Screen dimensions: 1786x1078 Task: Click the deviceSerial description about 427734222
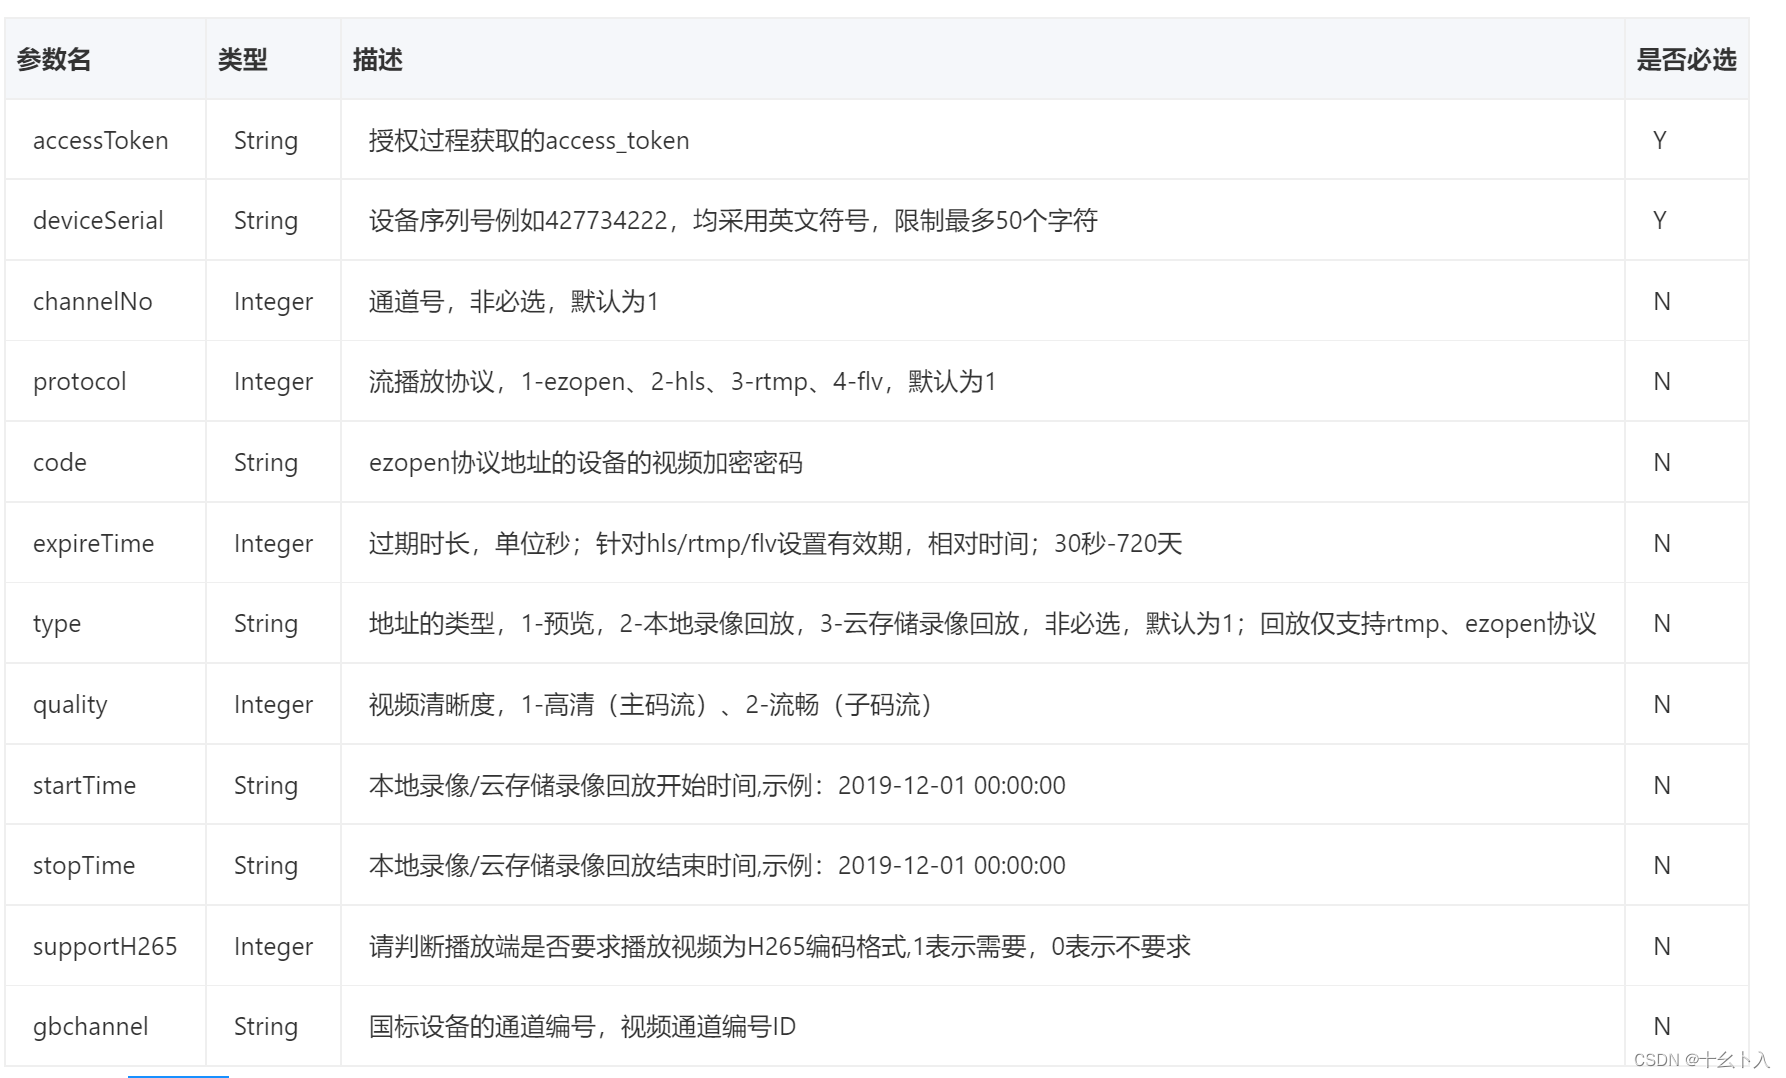pos(733,221)
